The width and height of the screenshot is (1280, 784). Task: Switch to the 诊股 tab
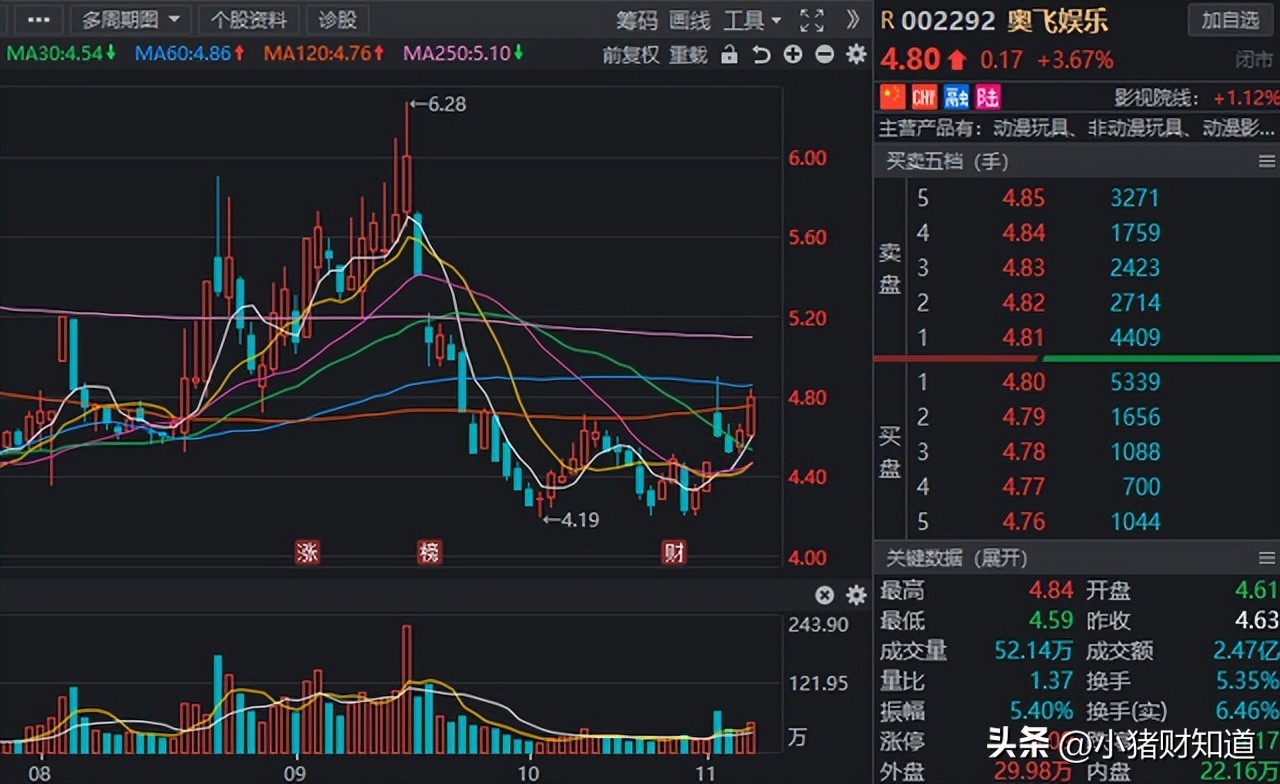click(337, 20)
